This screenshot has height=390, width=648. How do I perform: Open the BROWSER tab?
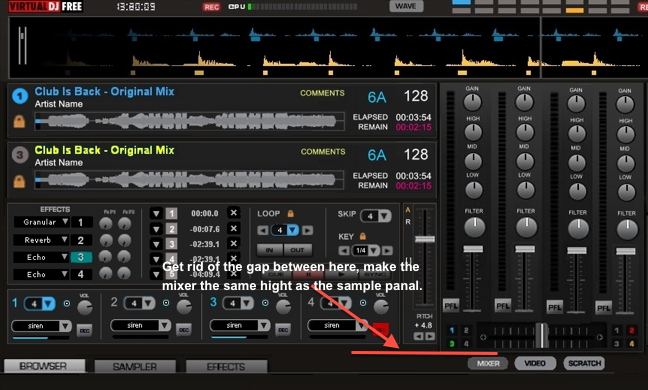43,366
